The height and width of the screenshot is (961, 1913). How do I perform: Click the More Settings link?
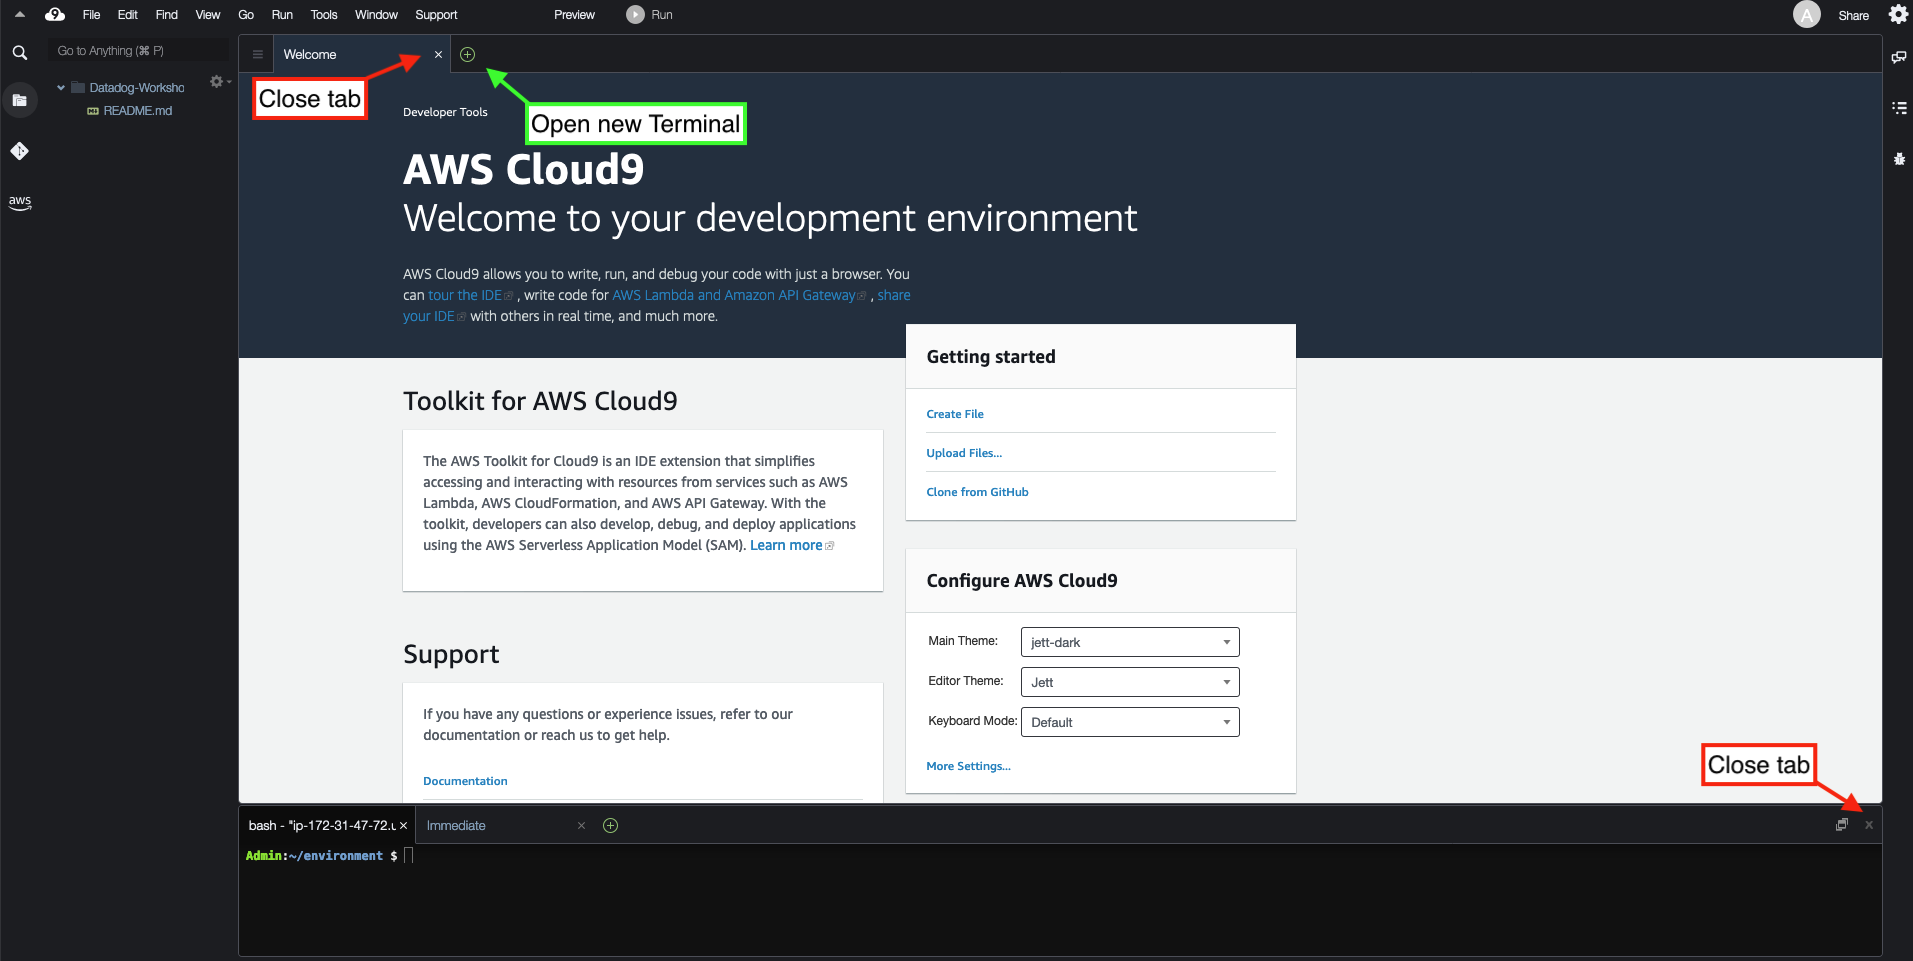(x=968, y=766)
